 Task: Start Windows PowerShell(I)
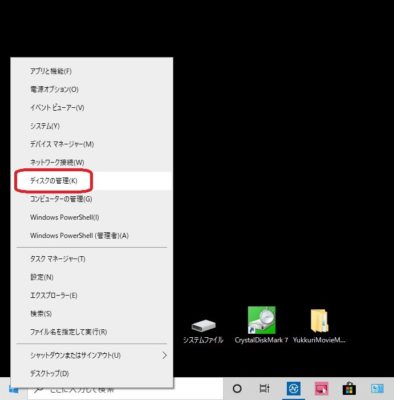coord(92,217)
